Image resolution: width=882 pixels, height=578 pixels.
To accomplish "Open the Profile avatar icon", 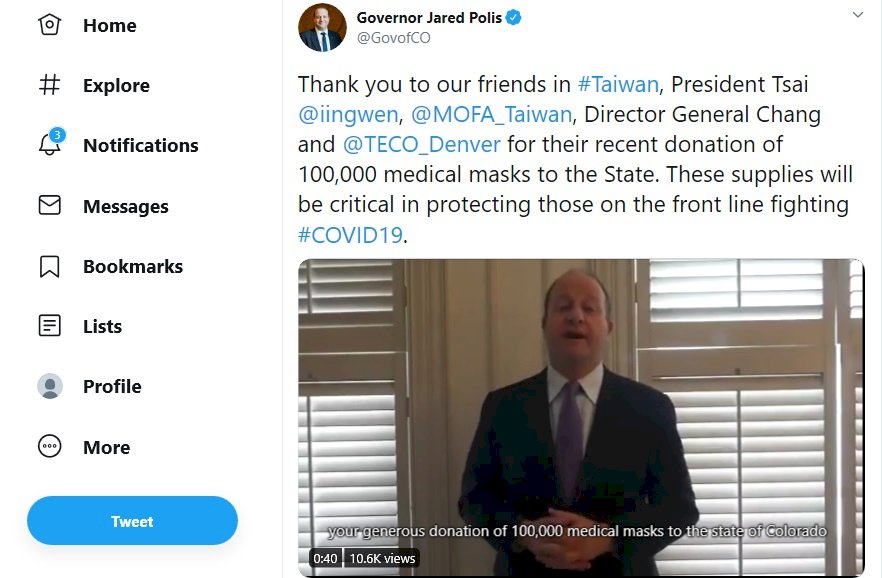I will (50, 386).
